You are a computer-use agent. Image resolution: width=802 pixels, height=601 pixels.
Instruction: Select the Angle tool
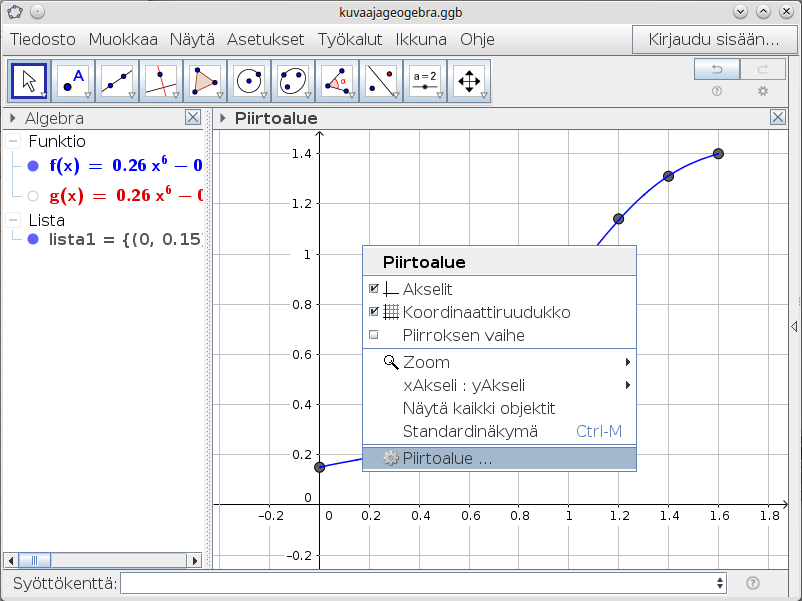(336, 81)
